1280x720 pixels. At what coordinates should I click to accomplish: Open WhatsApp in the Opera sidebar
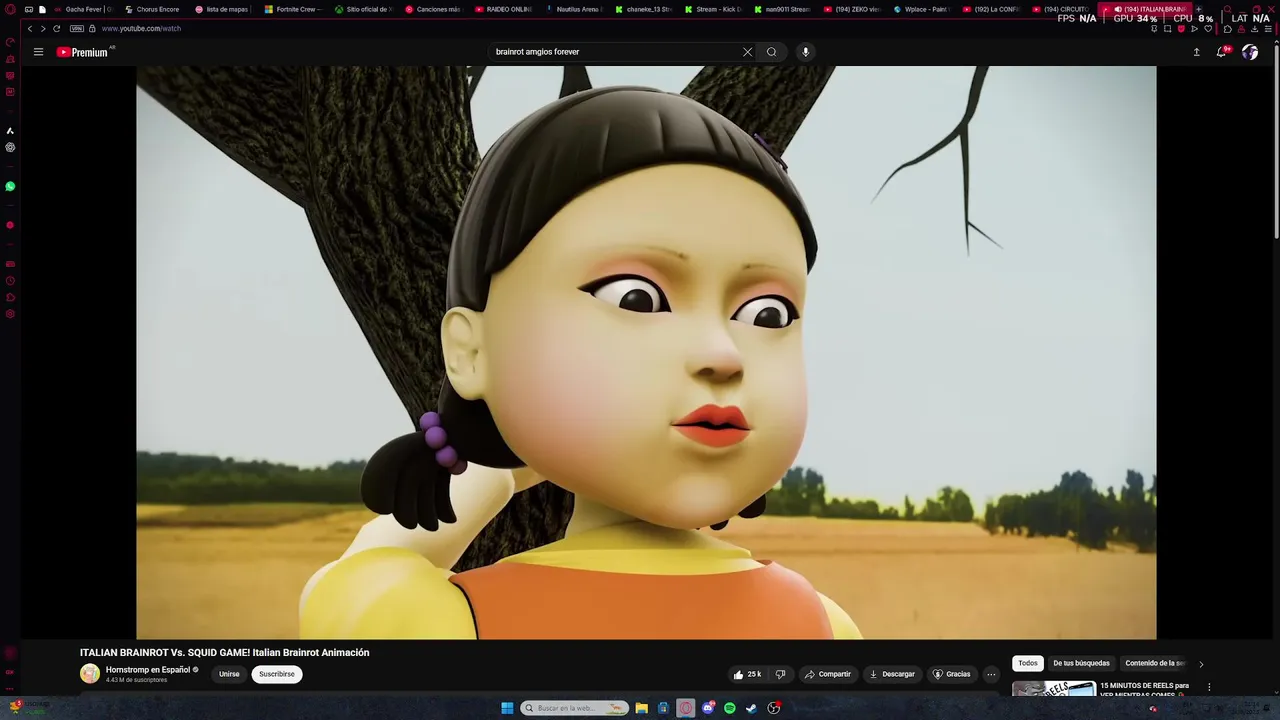(10, 186)
